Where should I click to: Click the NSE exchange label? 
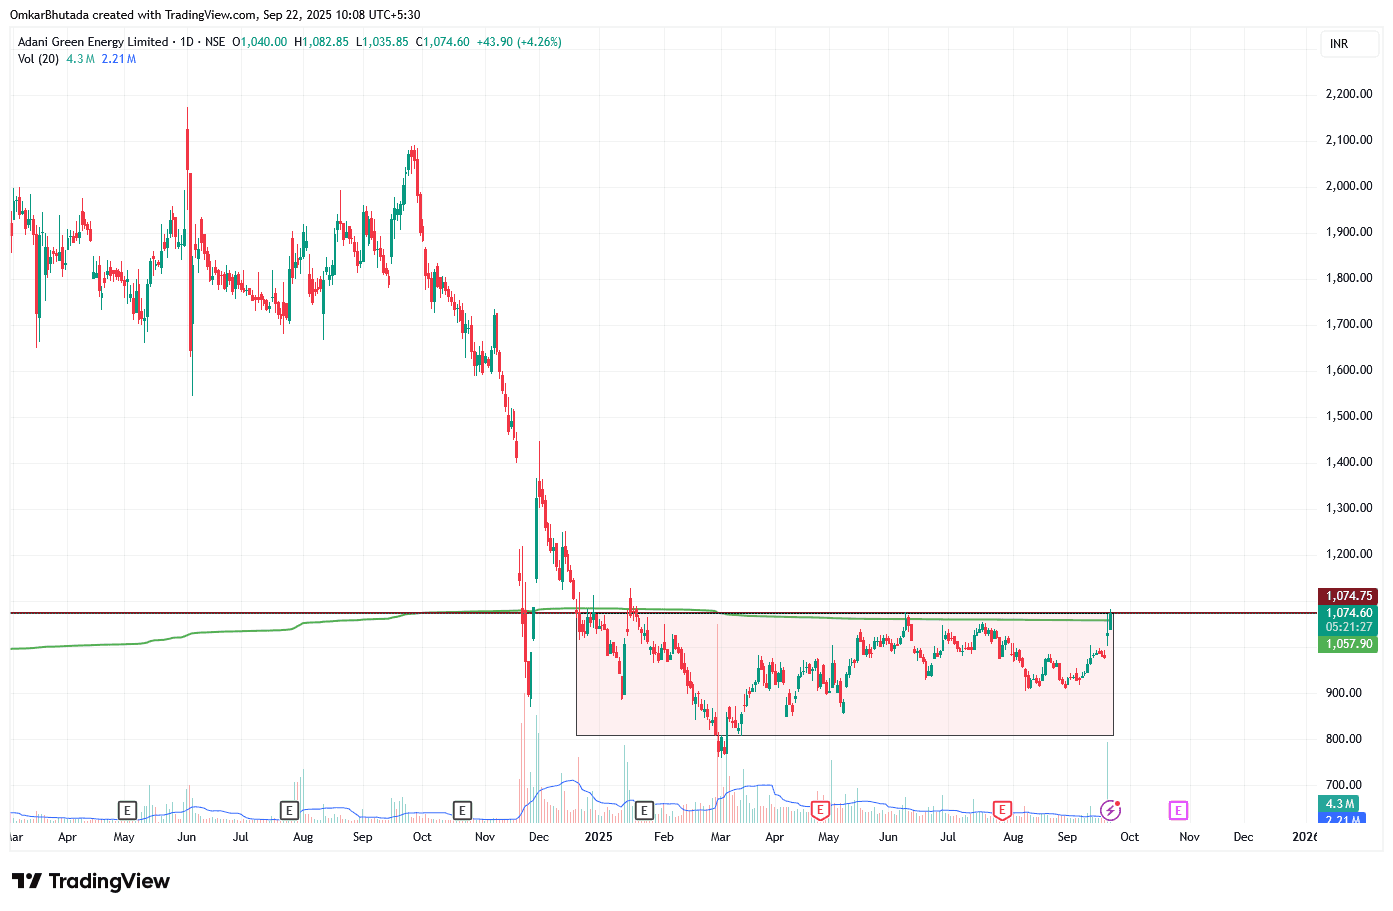pos(215,42)
